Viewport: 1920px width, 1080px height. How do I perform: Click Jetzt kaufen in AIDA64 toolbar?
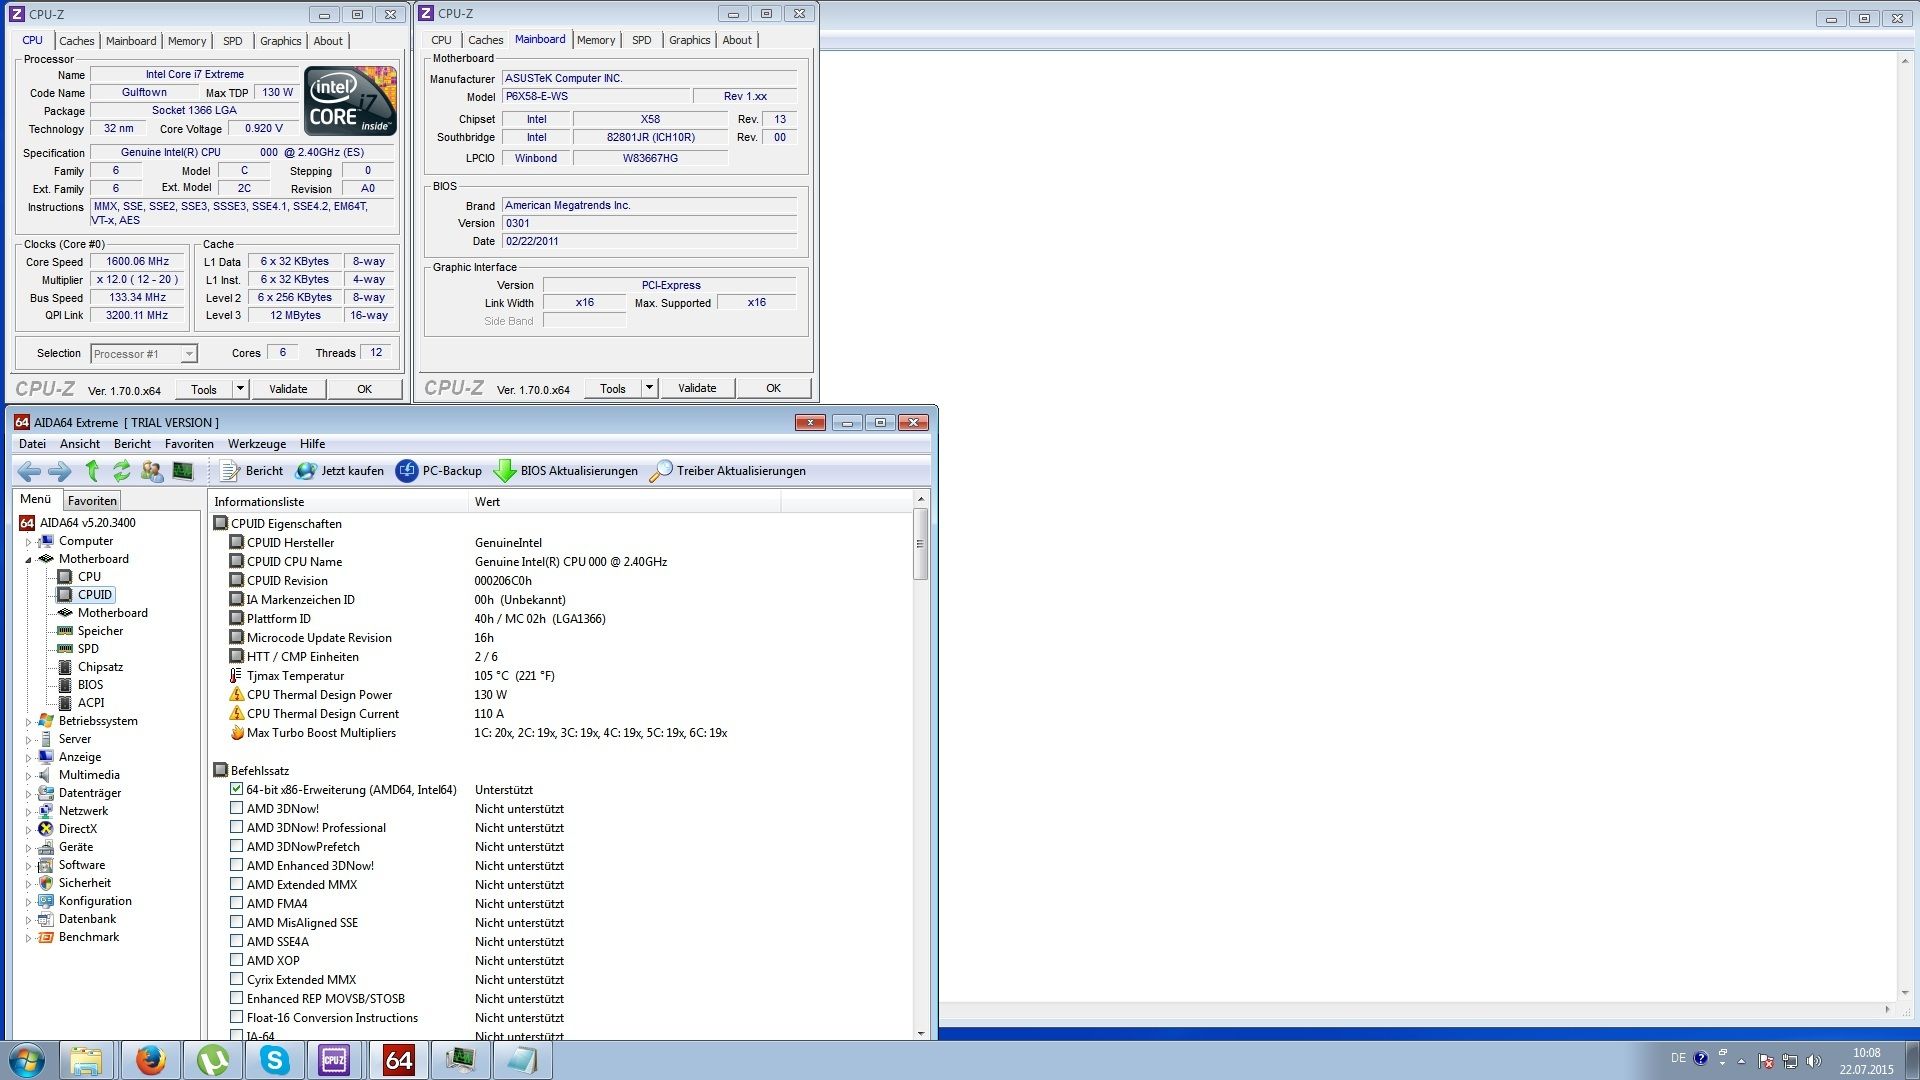[340, 471]
